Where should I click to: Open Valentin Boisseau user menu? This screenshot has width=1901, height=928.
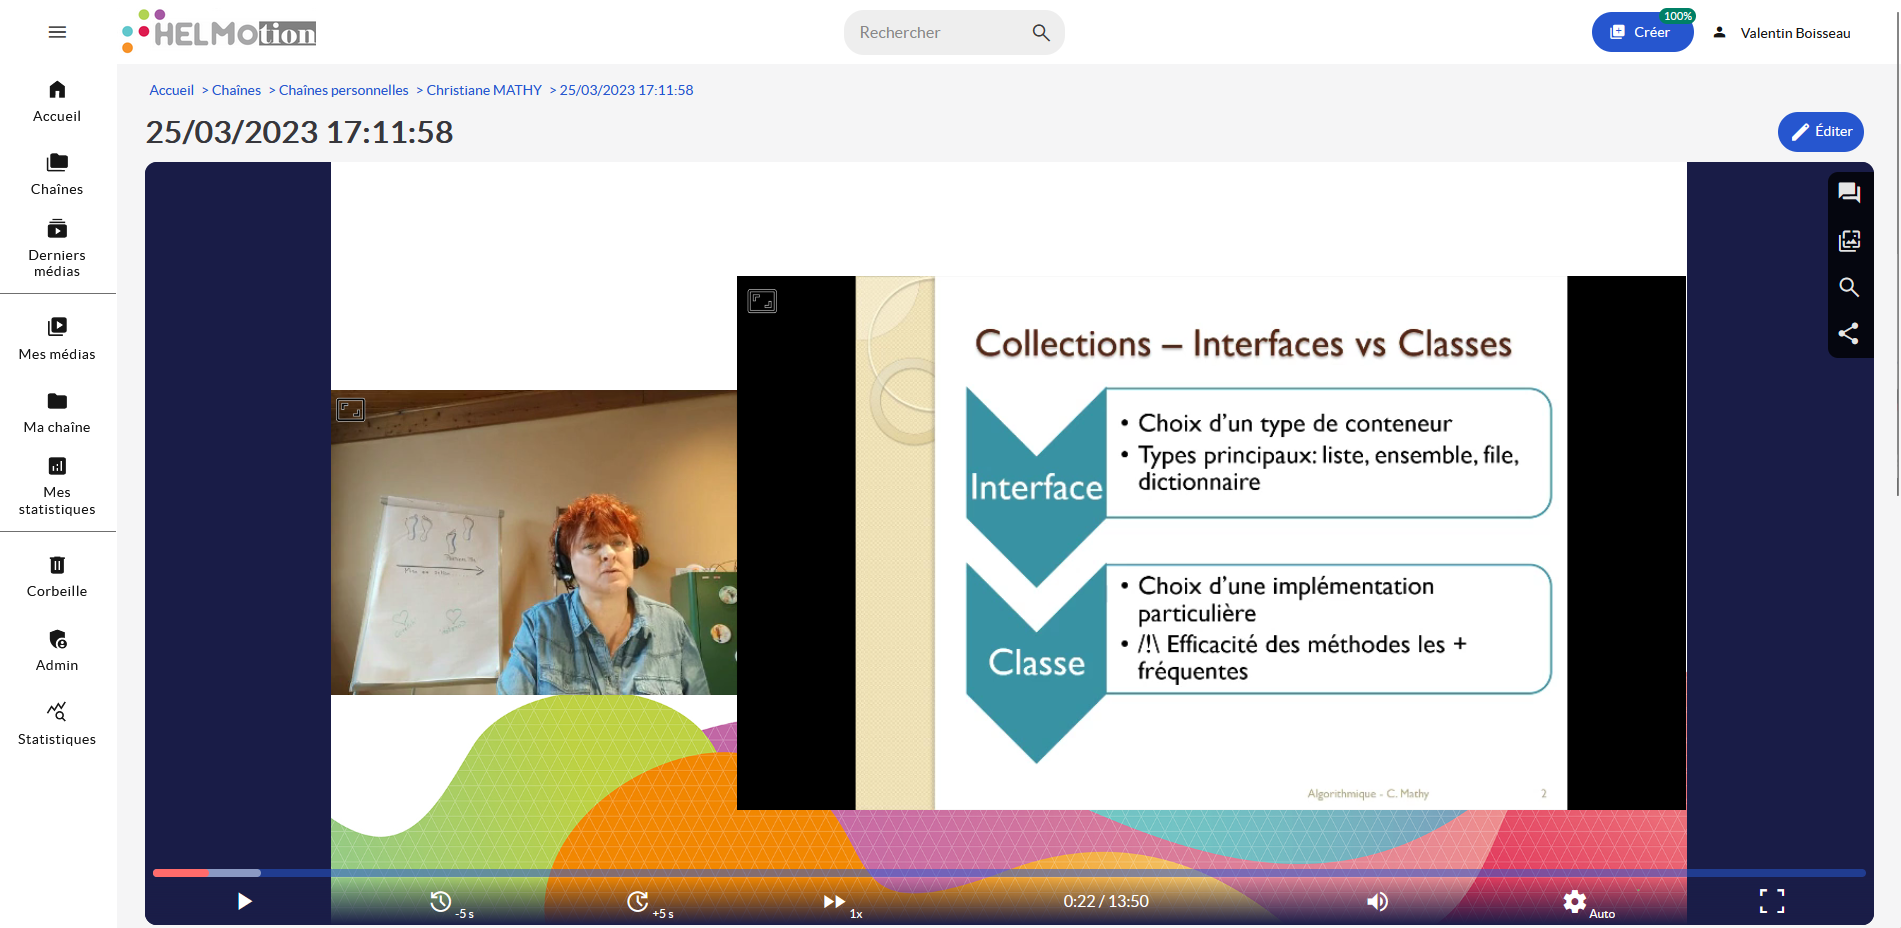point(1781,33)
